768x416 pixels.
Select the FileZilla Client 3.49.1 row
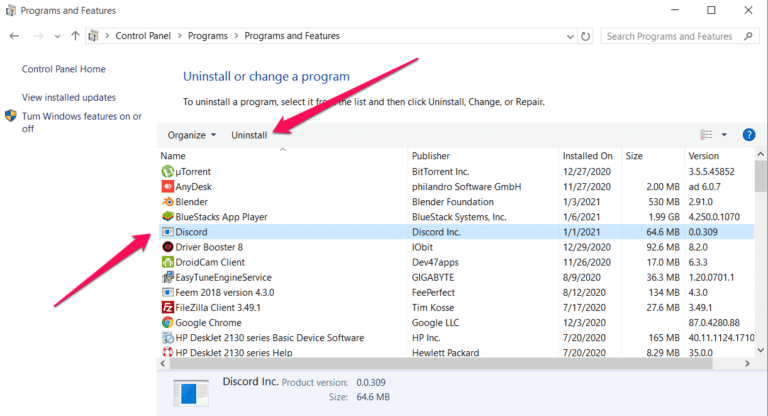(x=456, y=308)
